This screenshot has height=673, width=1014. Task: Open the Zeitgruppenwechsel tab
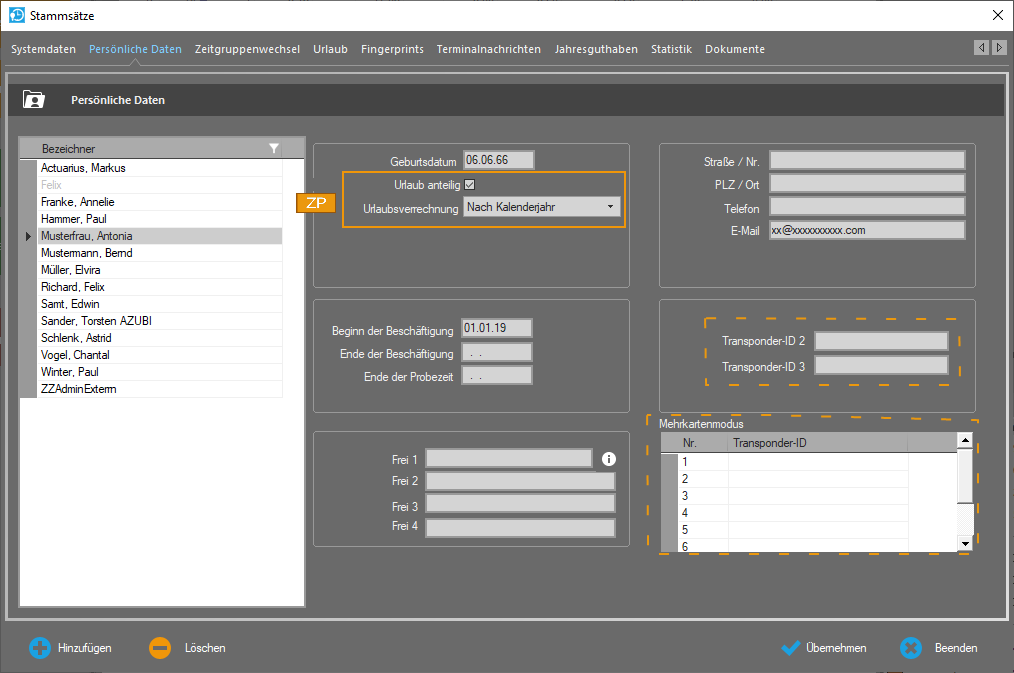point(247,49)
